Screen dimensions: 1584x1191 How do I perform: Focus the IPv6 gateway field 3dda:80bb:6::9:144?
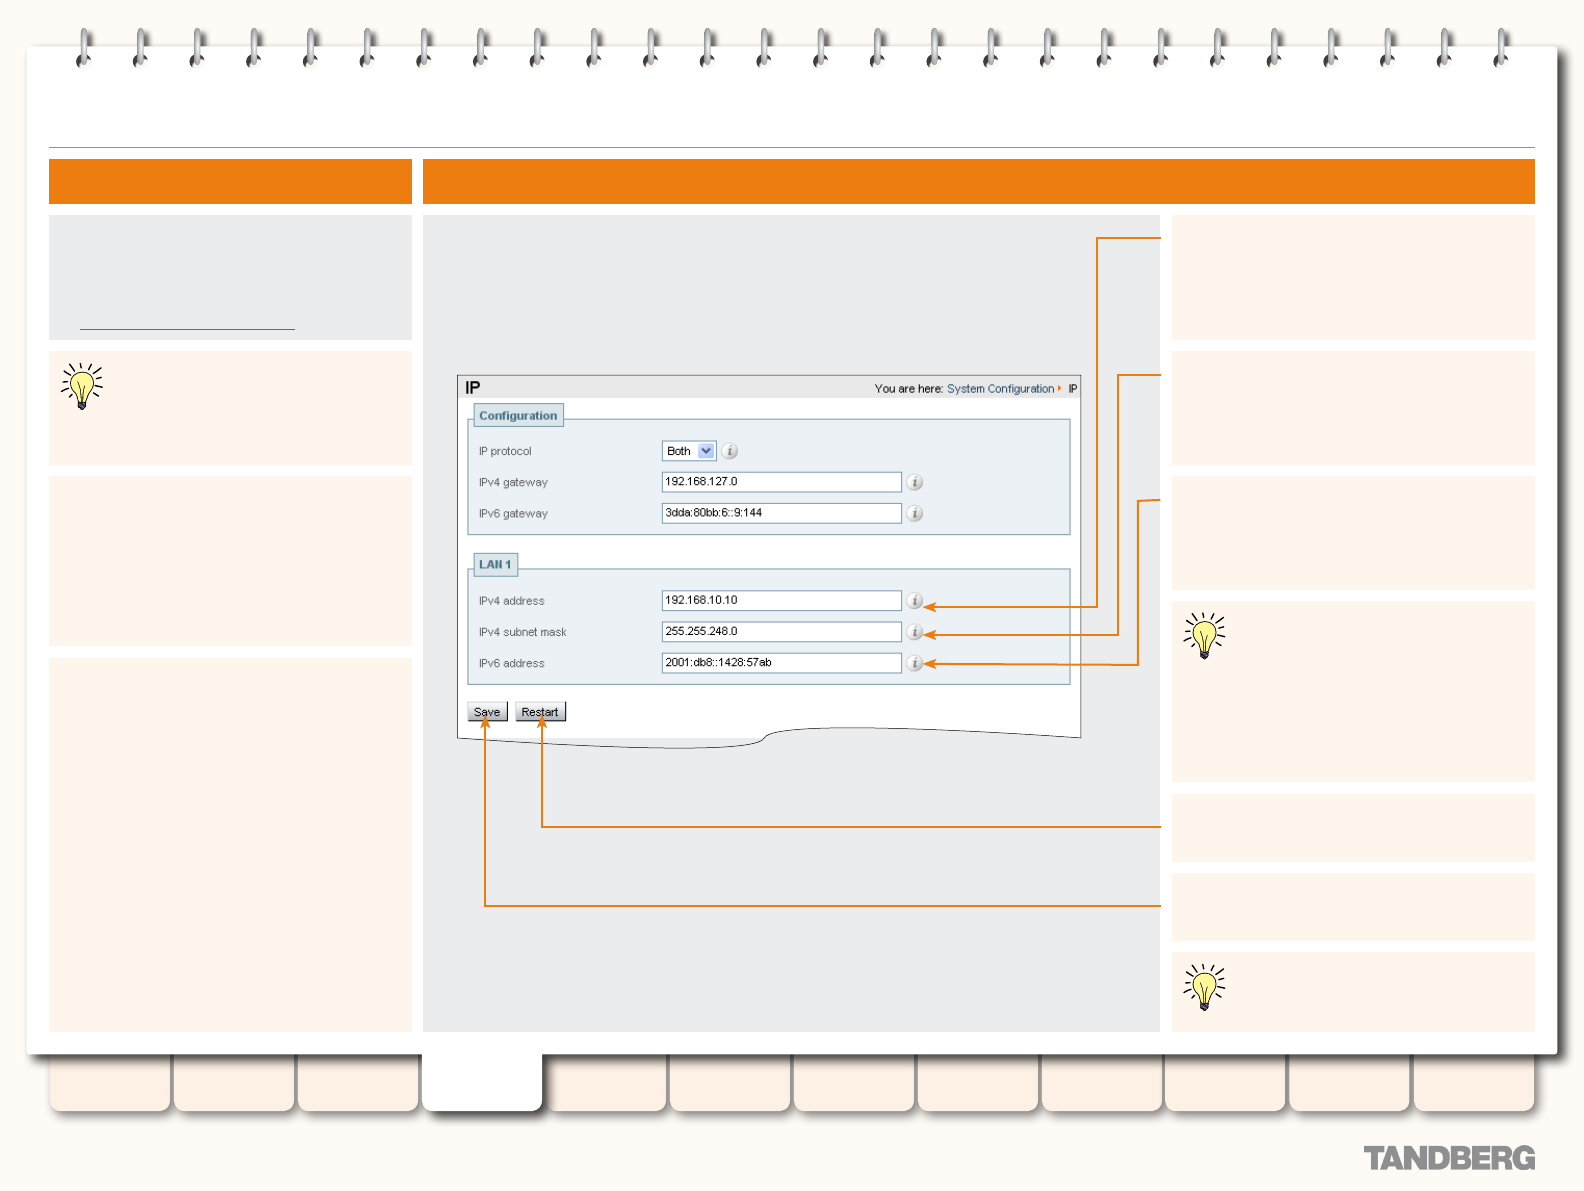coord(781,513)
